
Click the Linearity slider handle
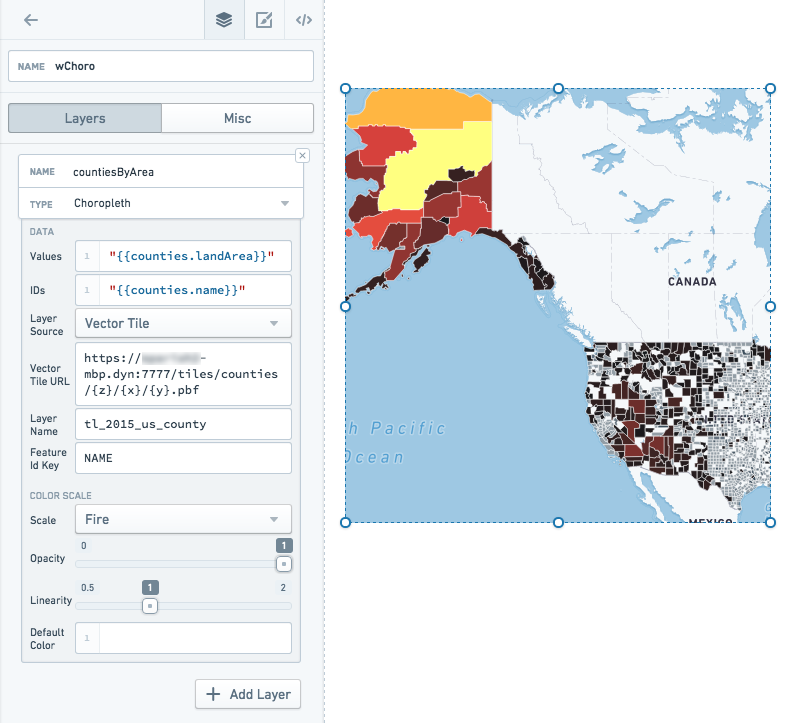(150, 606)
